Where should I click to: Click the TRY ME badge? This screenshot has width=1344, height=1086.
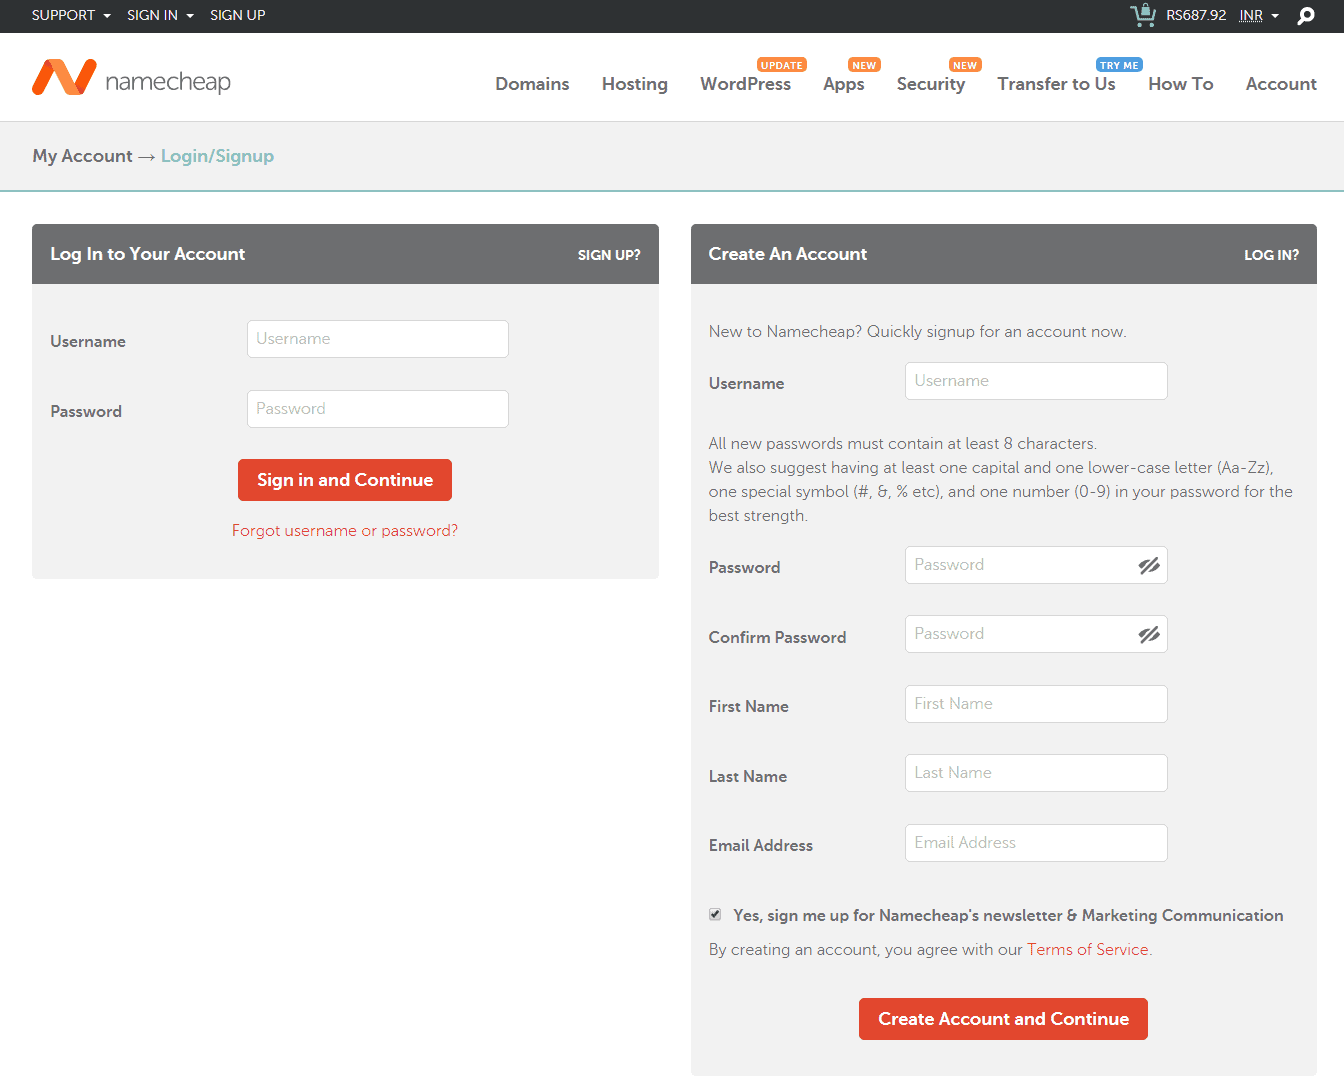click(1119, 65)
